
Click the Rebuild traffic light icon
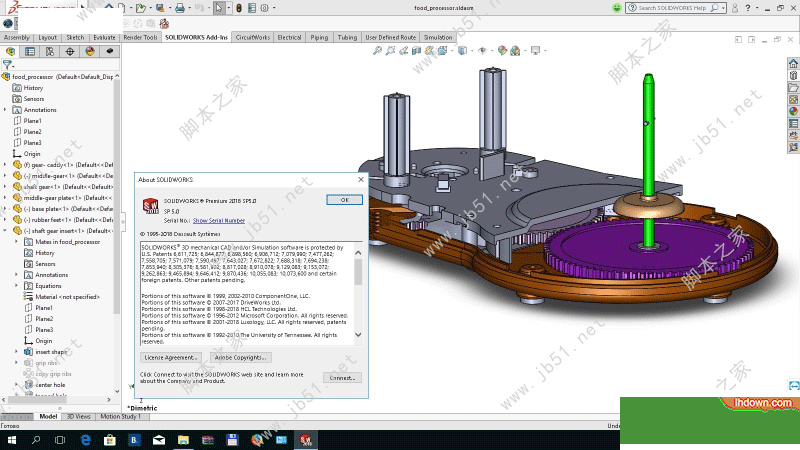(x=239, y=8)
